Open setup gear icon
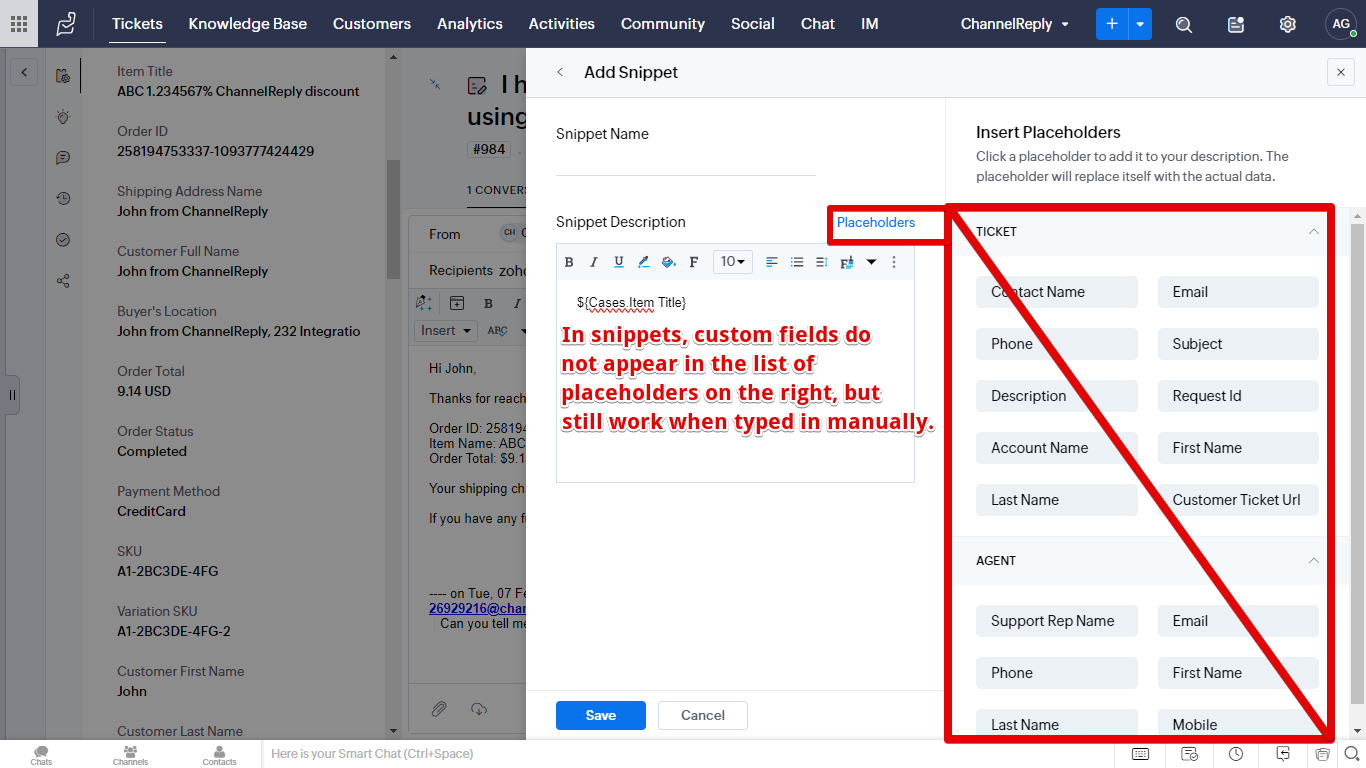The image size is (1366, 768). pos(1288,24)
